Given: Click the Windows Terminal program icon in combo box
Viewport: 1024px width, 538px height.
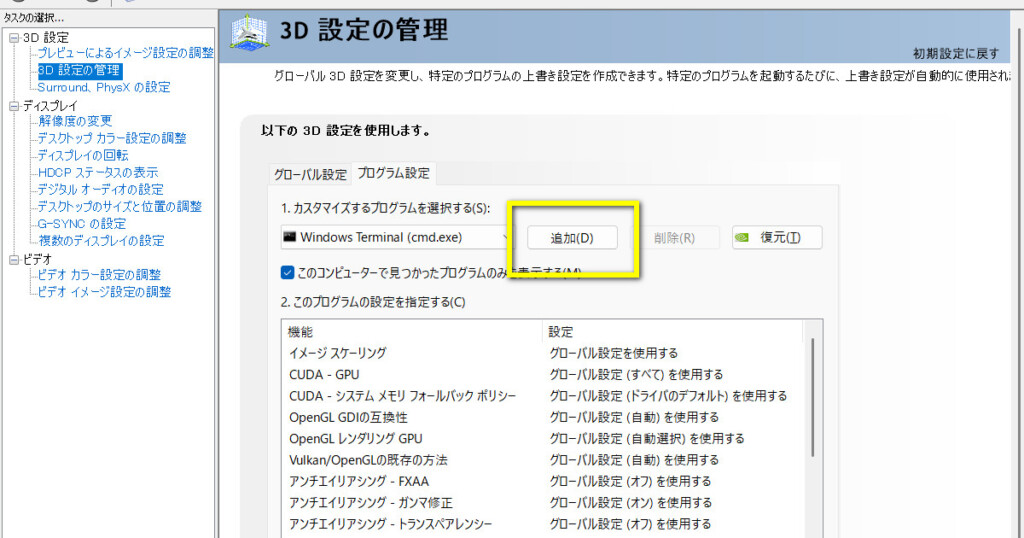Looking at the screenshot, I should (289, 237).
